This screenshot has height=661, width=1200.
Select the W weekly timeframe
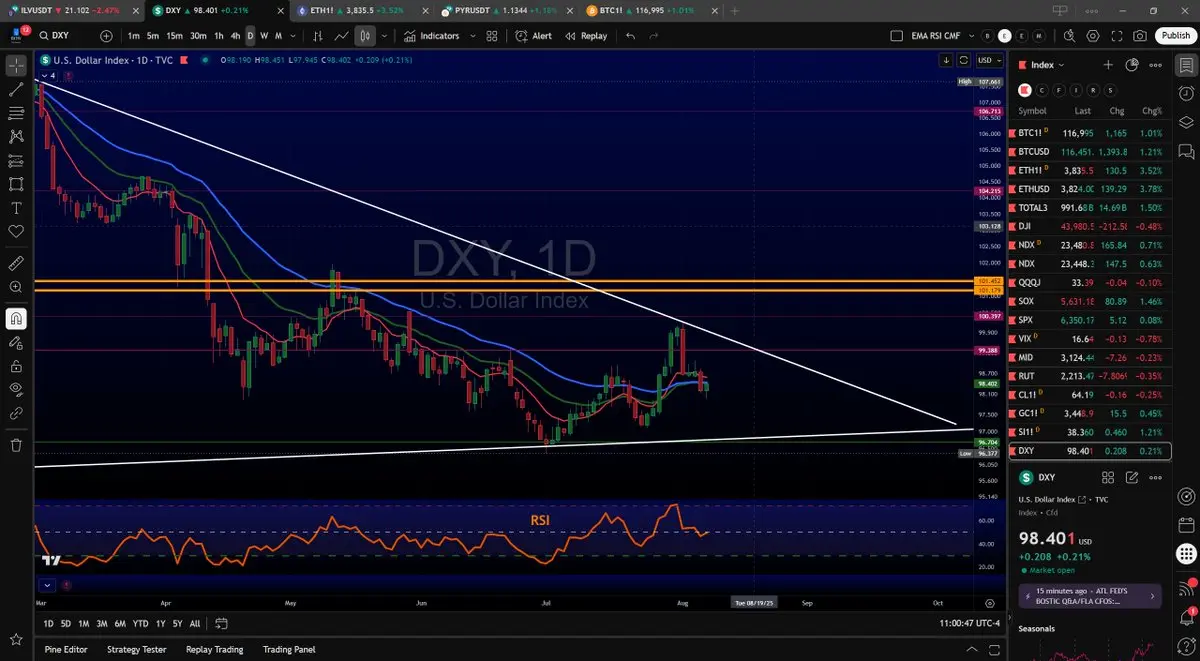click(x=264, y=35)
